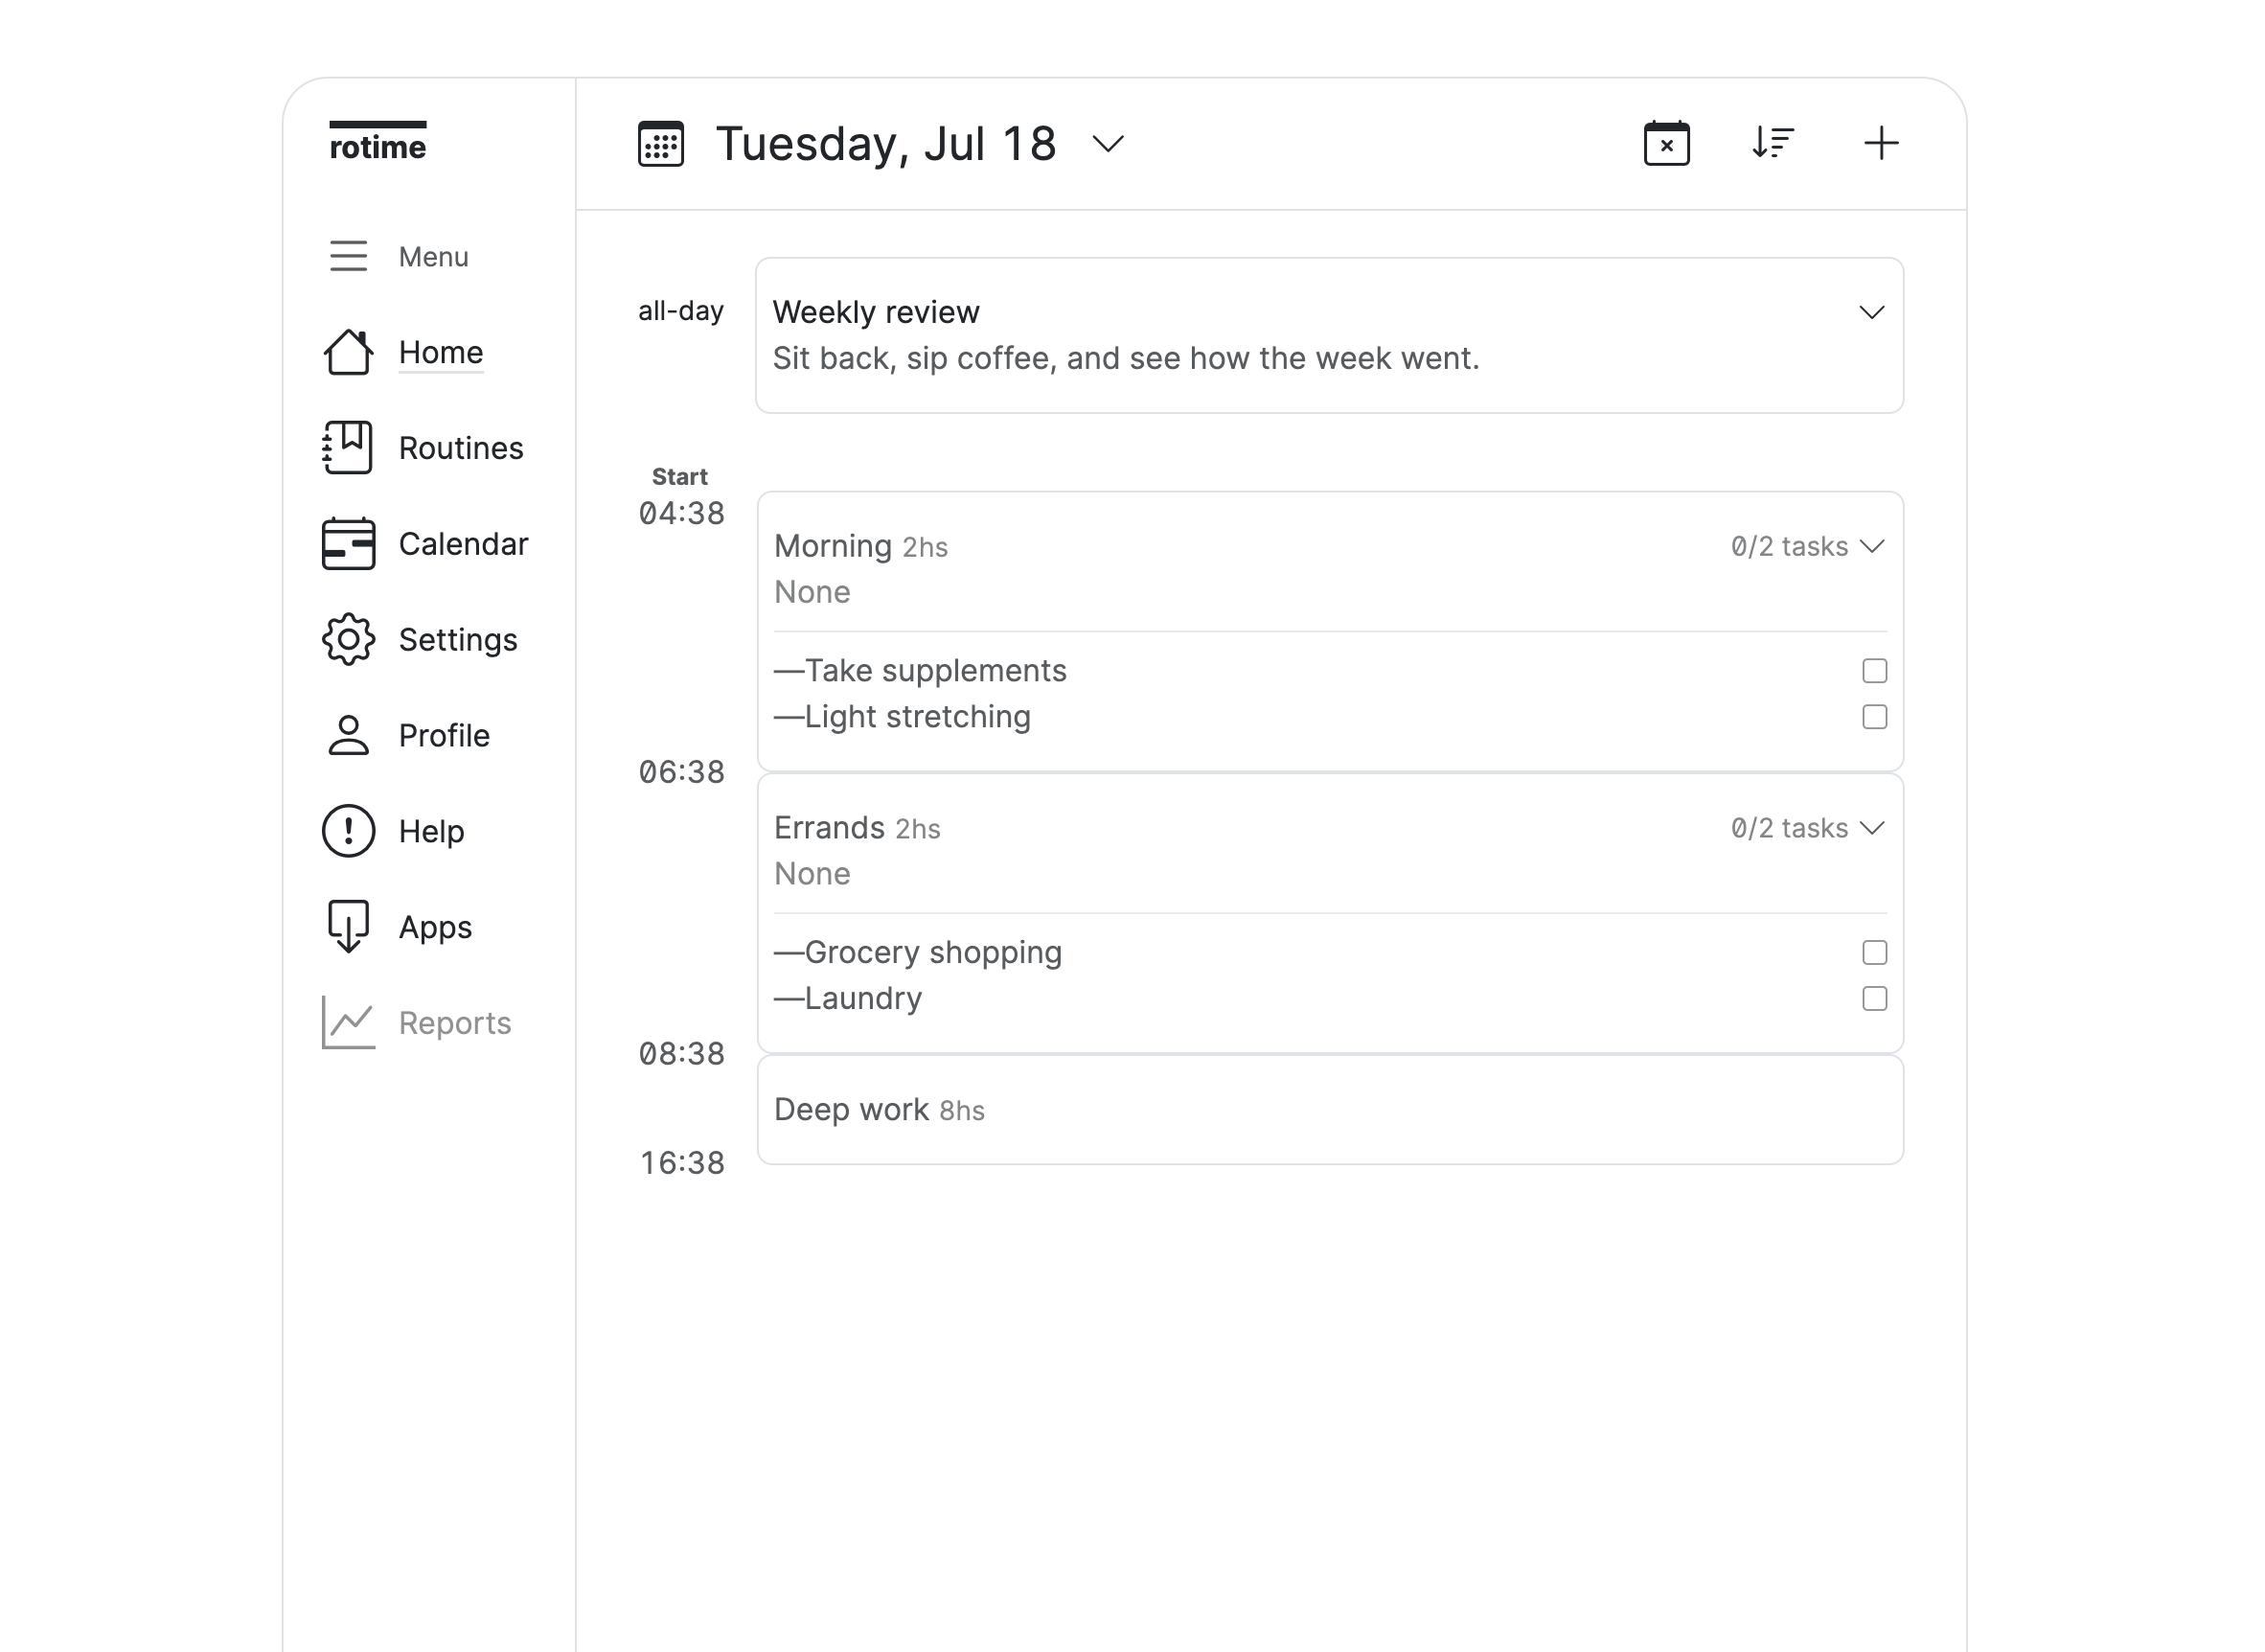
Task: Check the Laundry task
Action: 1875,999
